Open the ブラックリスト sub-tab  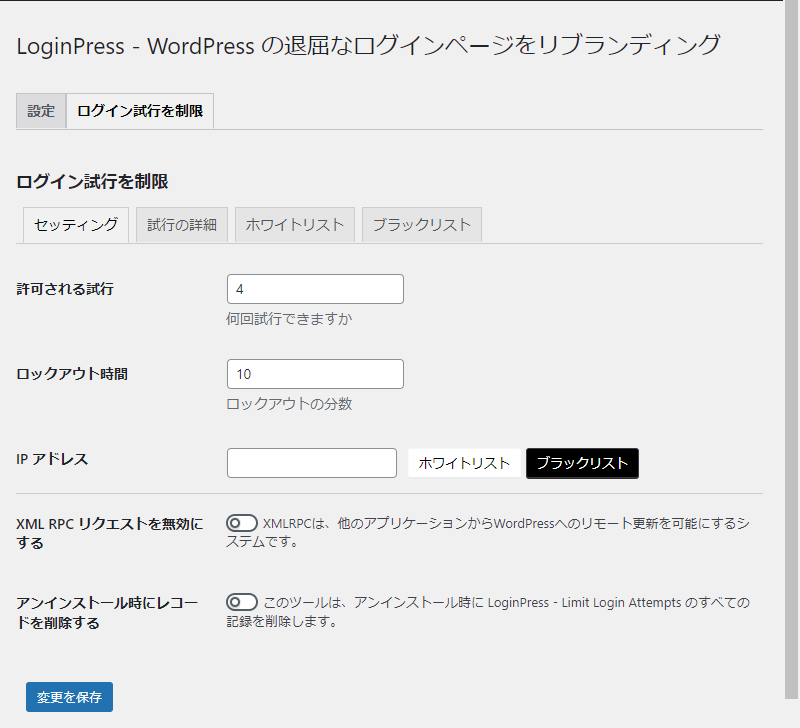422,224
